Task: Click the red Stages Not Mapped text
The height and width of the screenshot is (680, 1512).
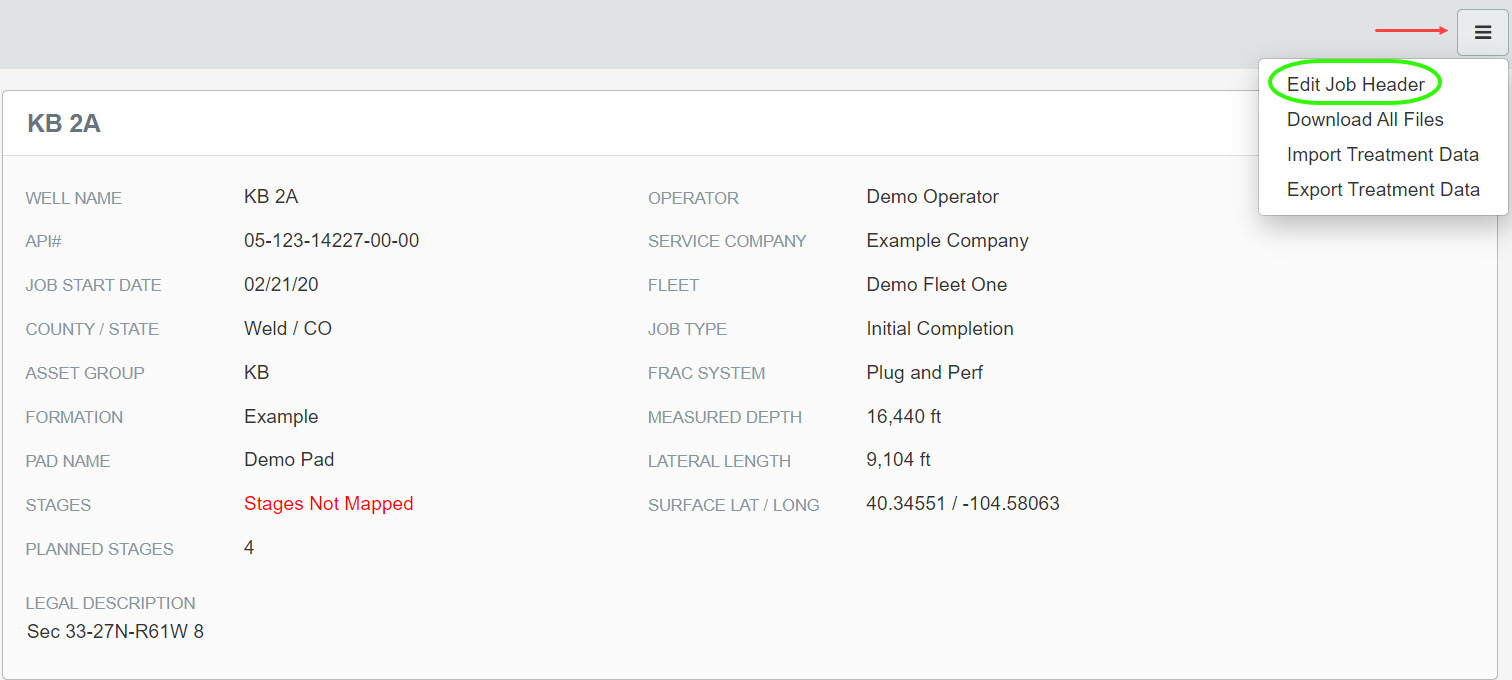Action: tap(328, 504)
